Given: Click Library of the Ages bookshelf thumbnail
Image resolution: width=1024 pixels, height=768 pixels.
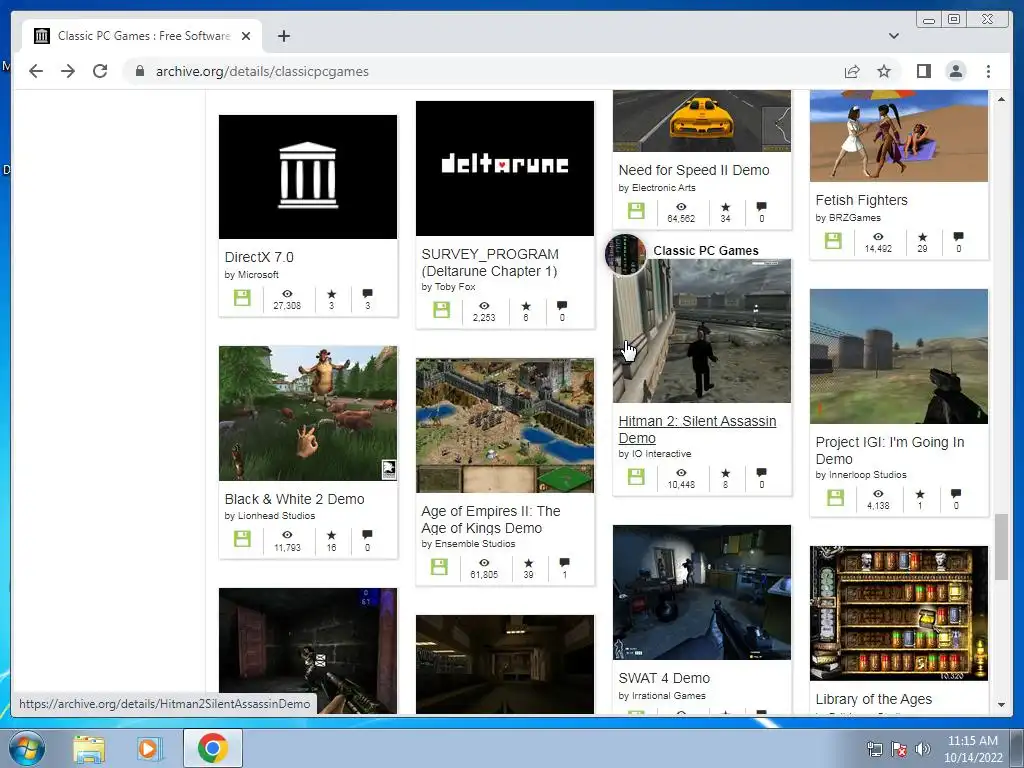Looking at the screenshot, I should 899,613.
